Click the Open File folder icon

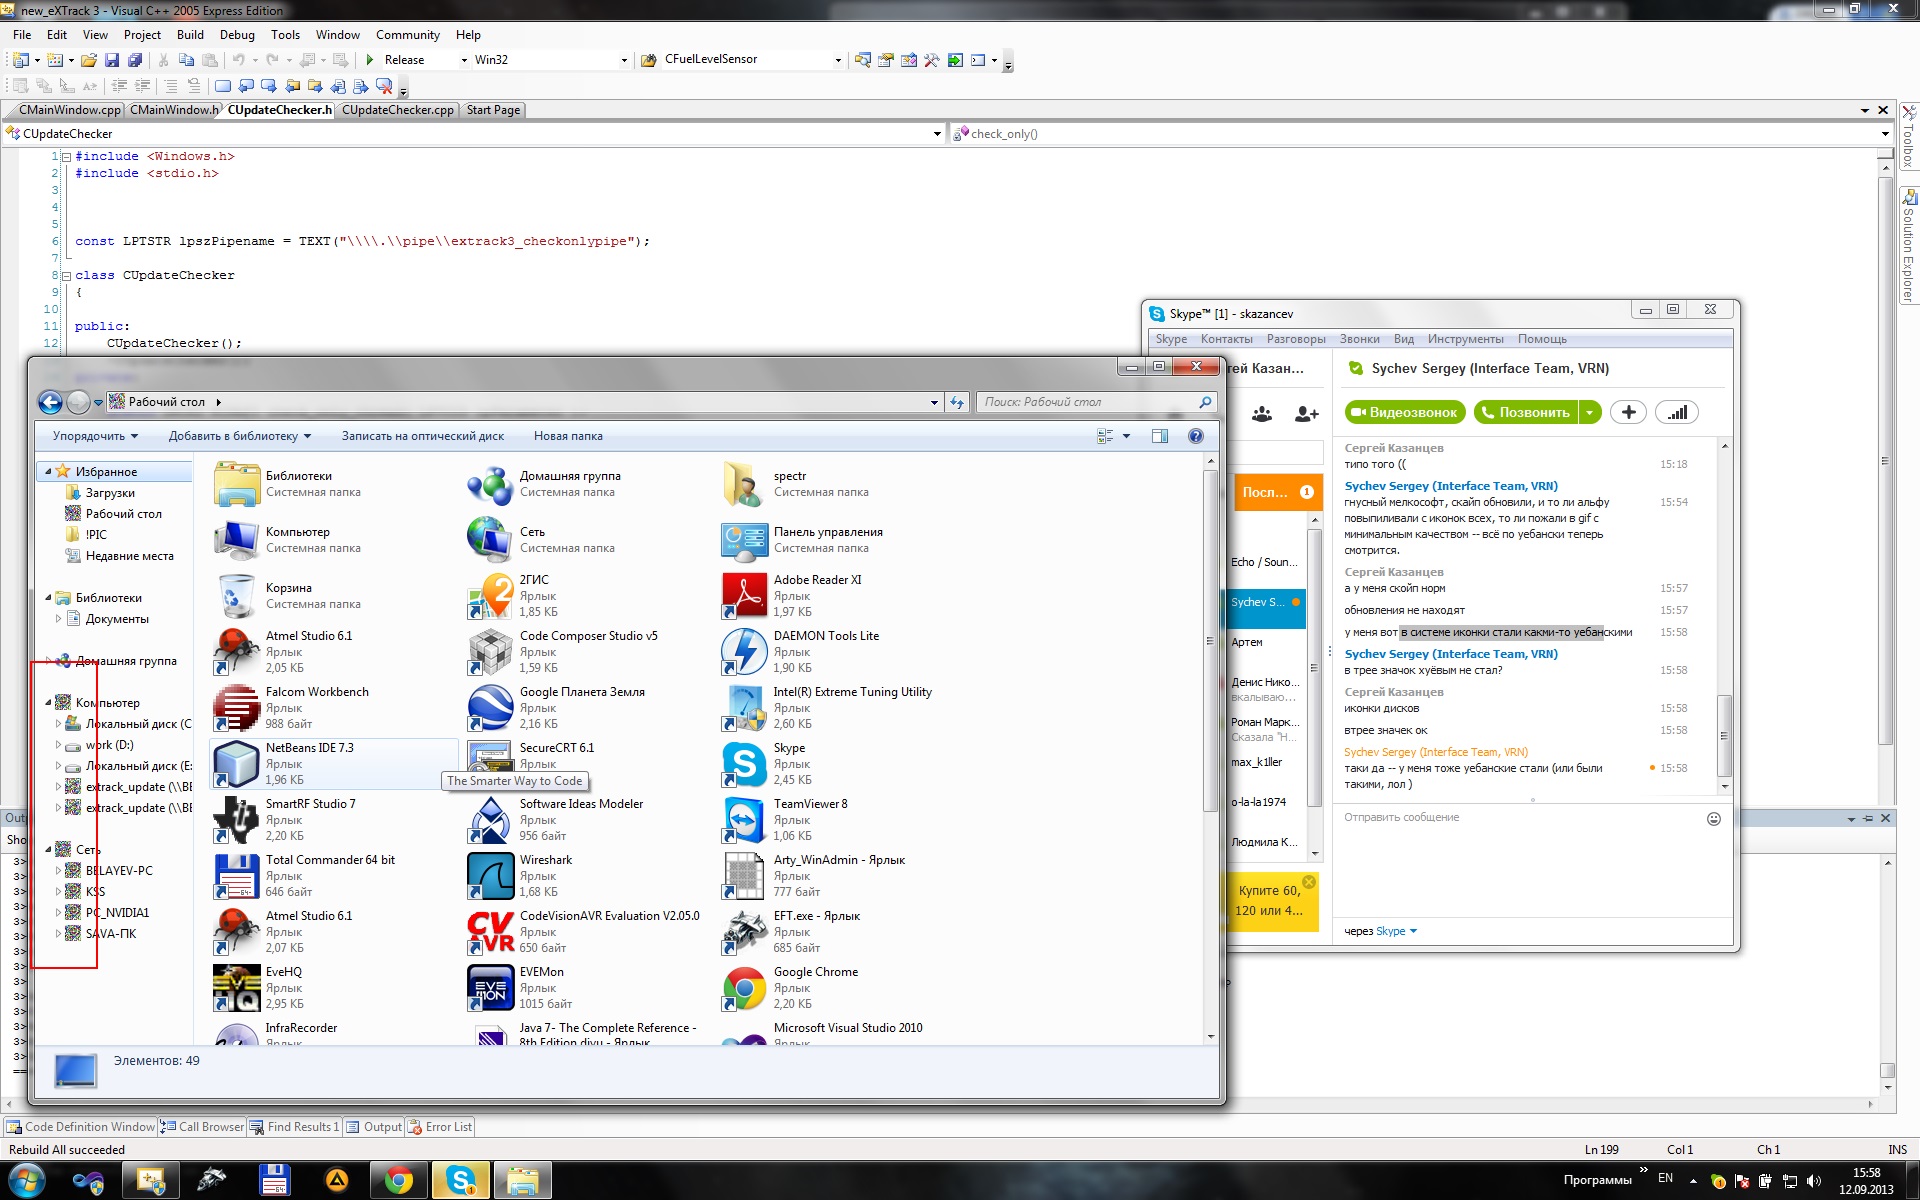[89, 60]
